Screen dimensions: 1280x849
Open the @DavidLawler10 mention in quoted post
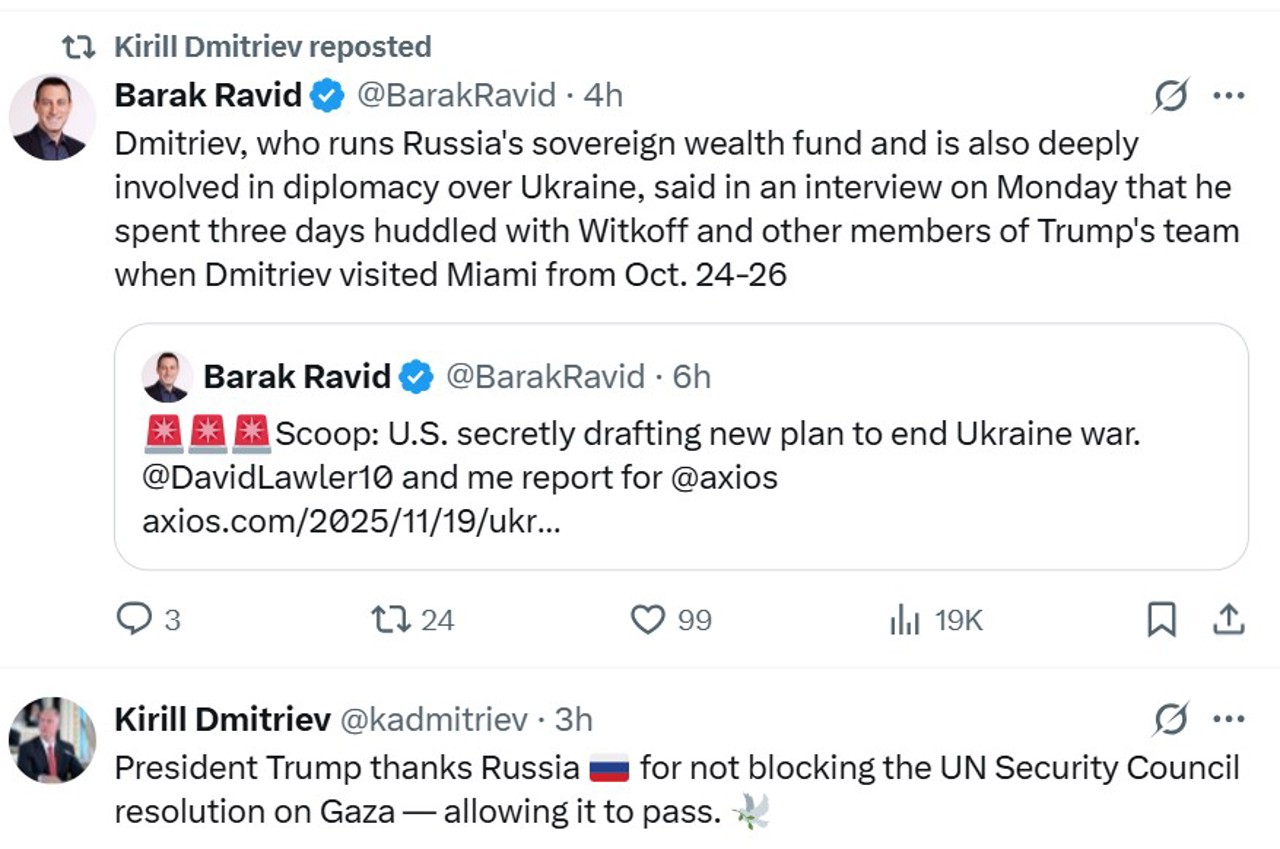[x=267, y=478]
